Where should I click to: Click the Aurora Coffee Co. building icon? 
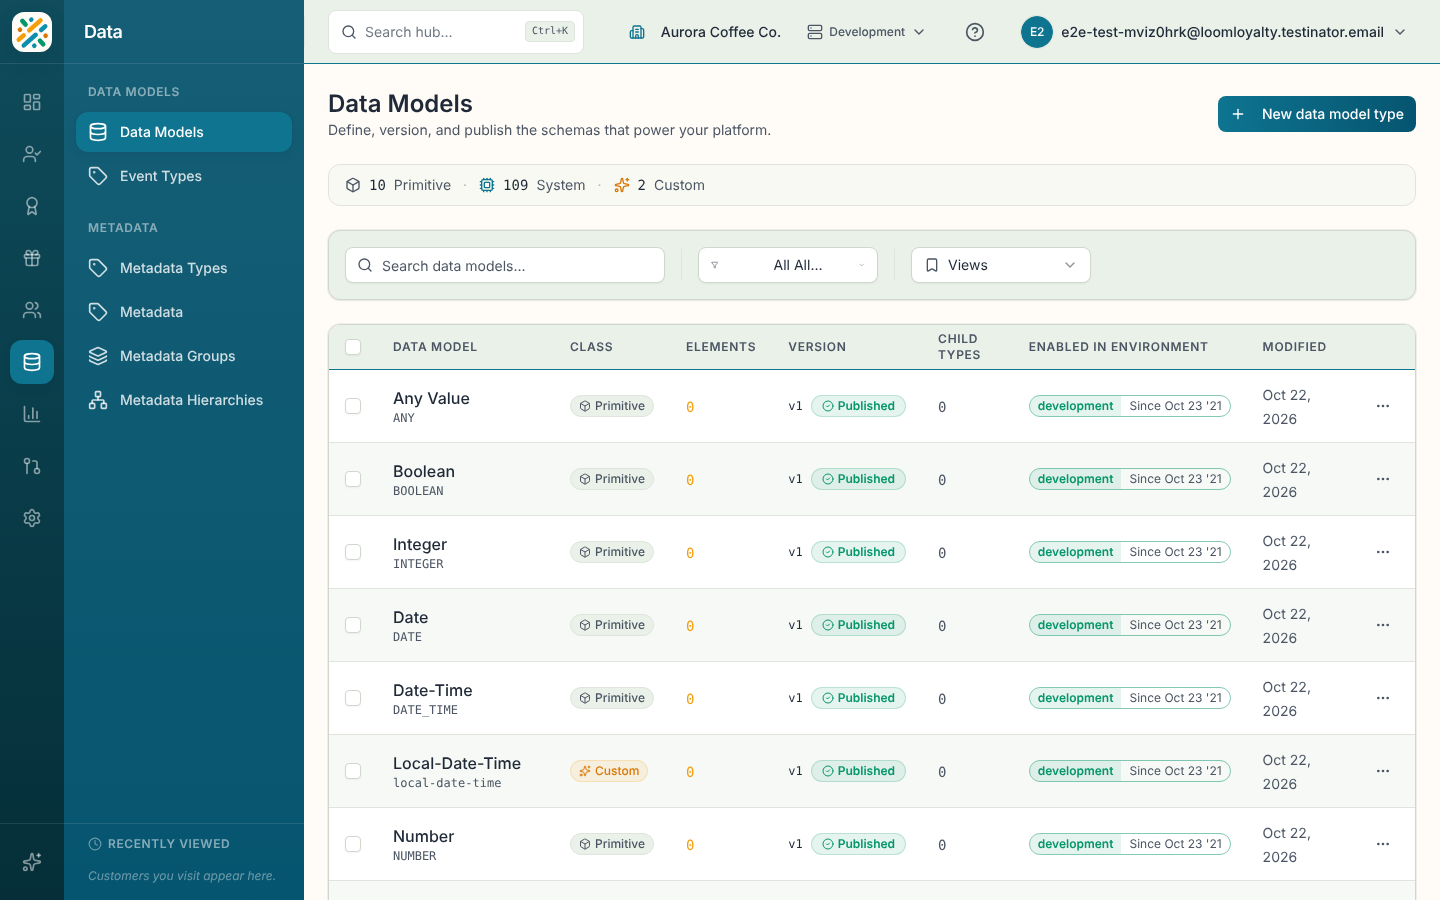point(637,32)
